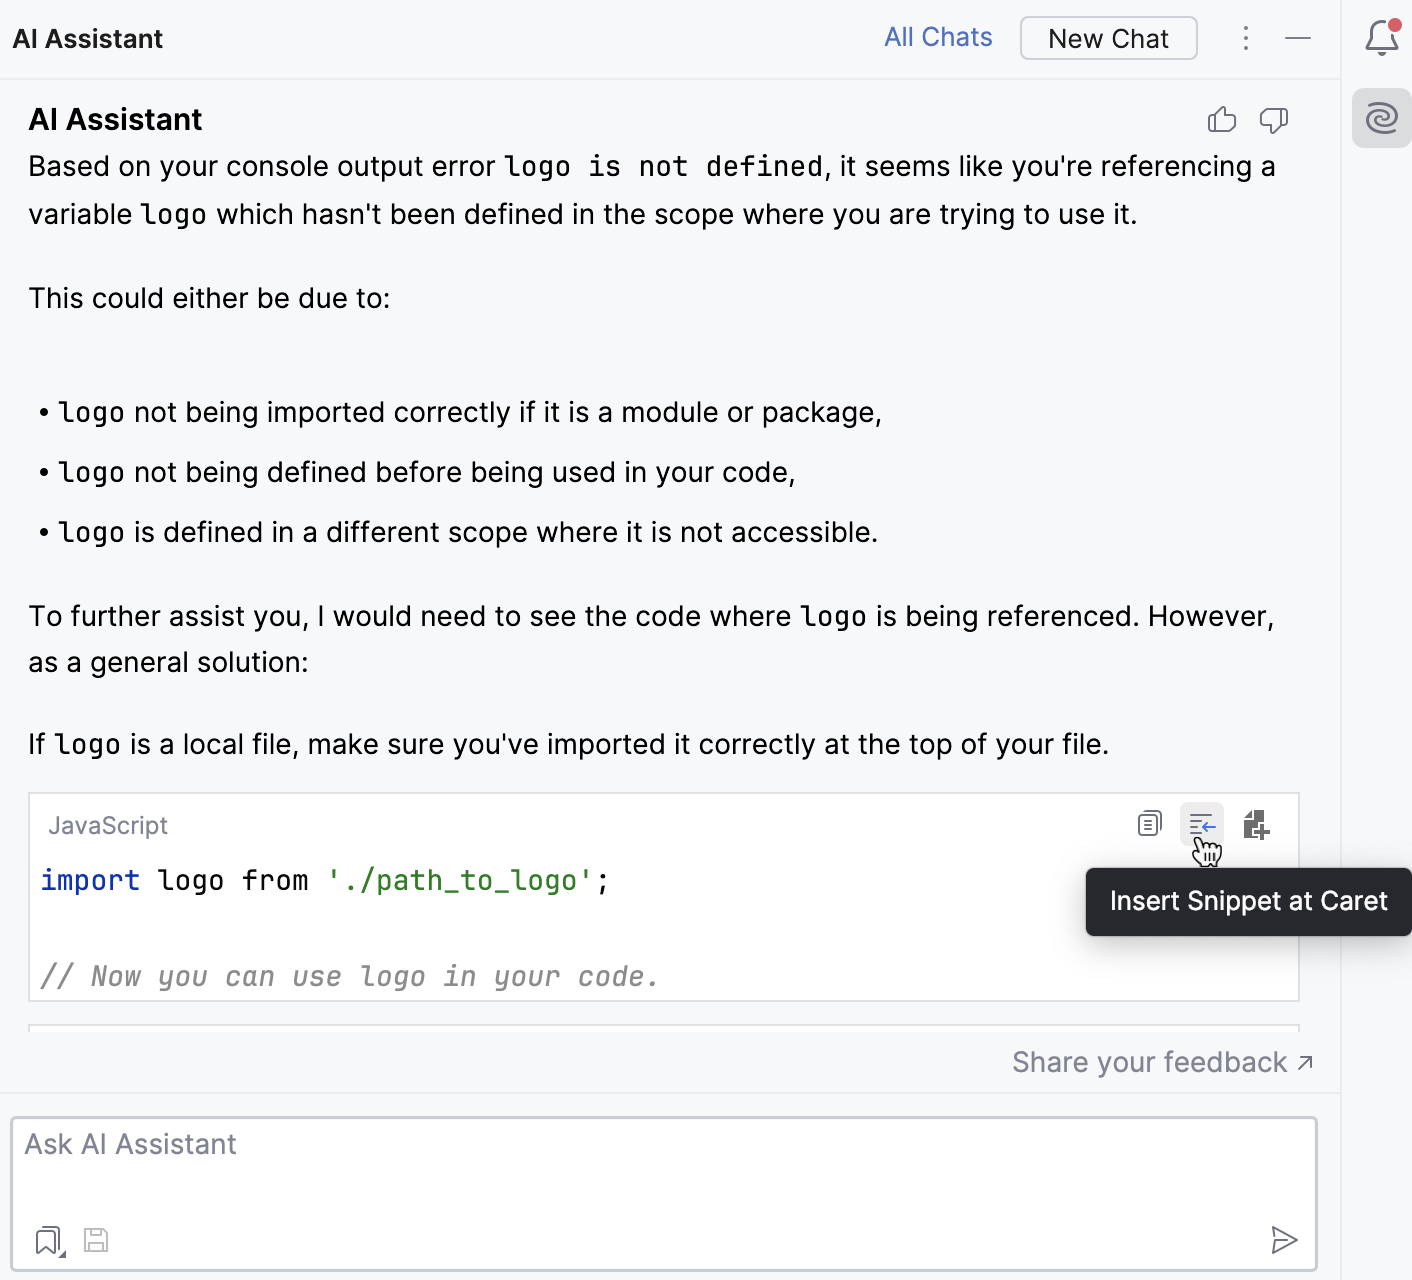Create a new file from the snippet
This screenshot has height=1280, width=1412.
1256,824
